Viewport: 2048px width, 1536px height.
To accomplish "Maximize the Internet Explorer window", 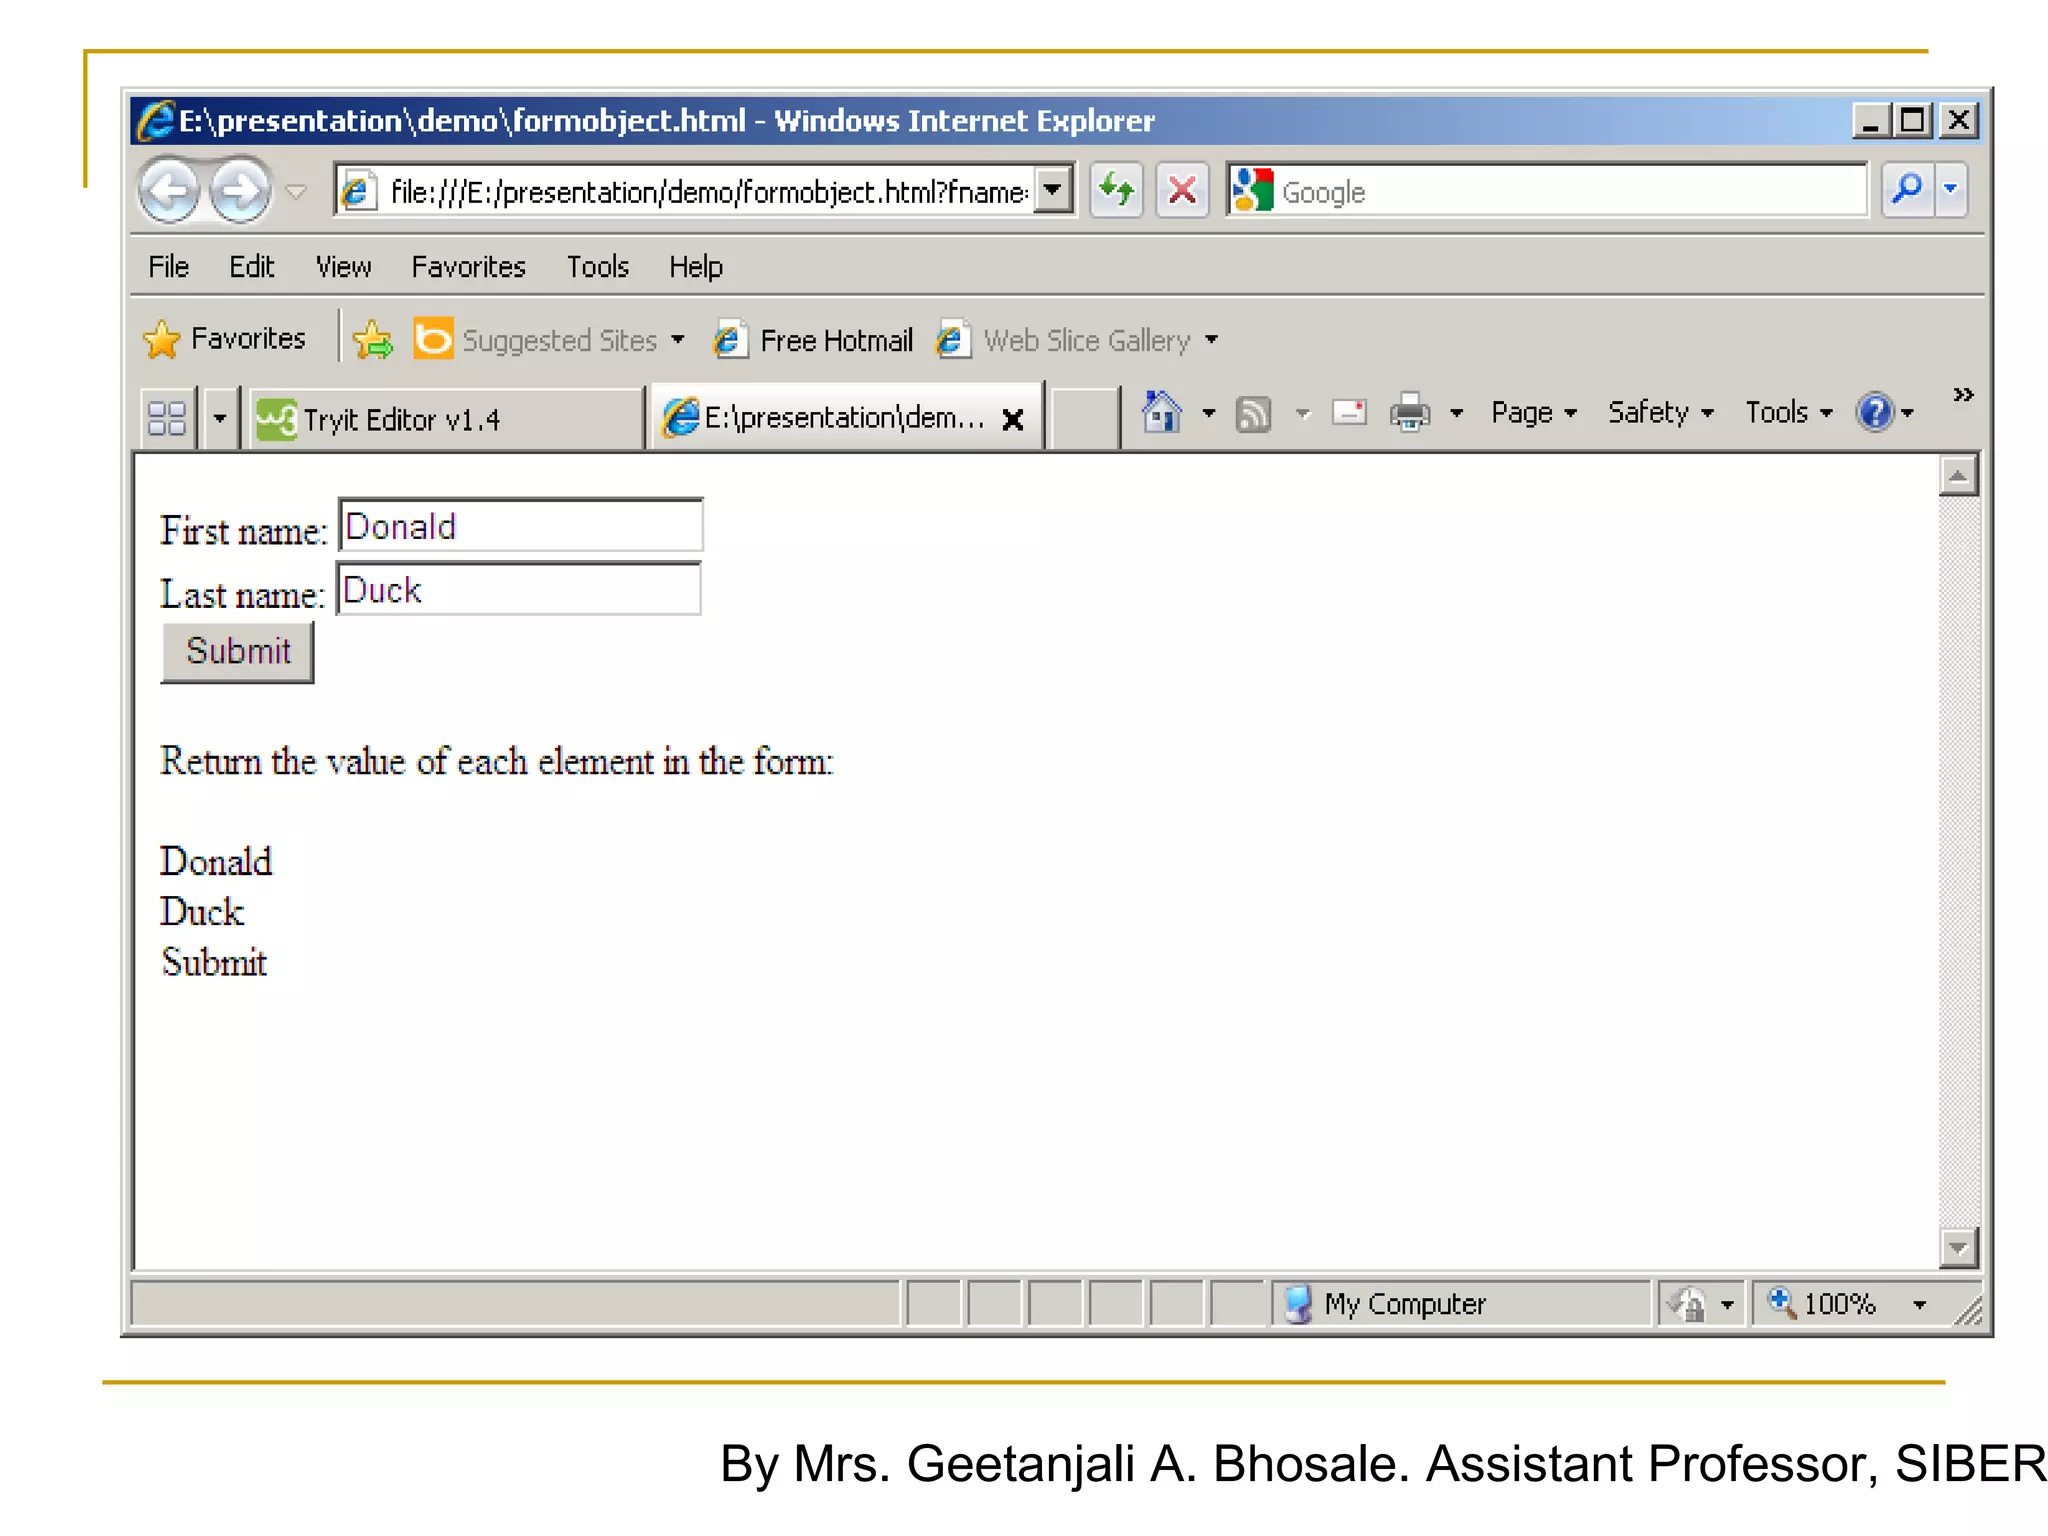I will point(1913,120).
